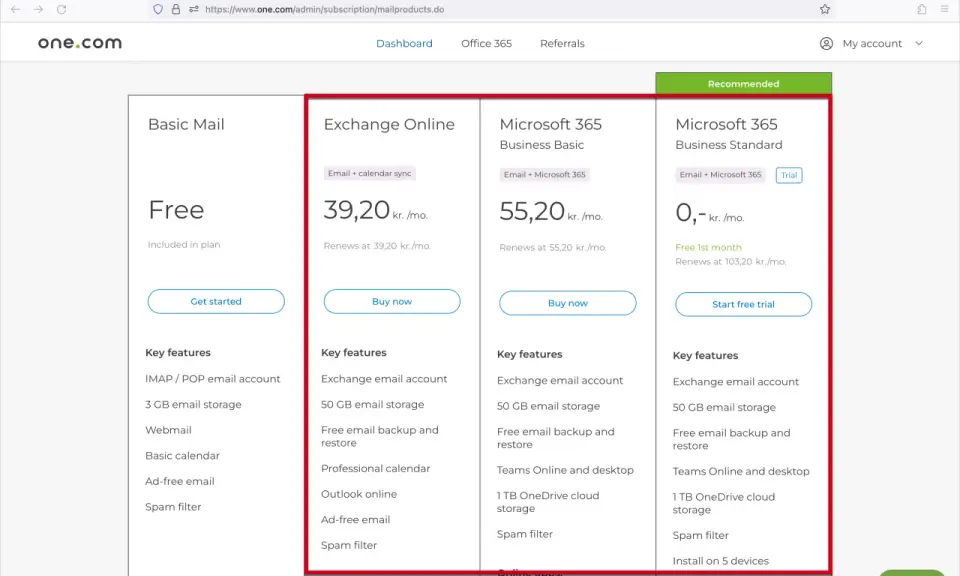This screenshot has width=960, height=576.
Task: View site security via the padlock icon
Action: point(176,9)
